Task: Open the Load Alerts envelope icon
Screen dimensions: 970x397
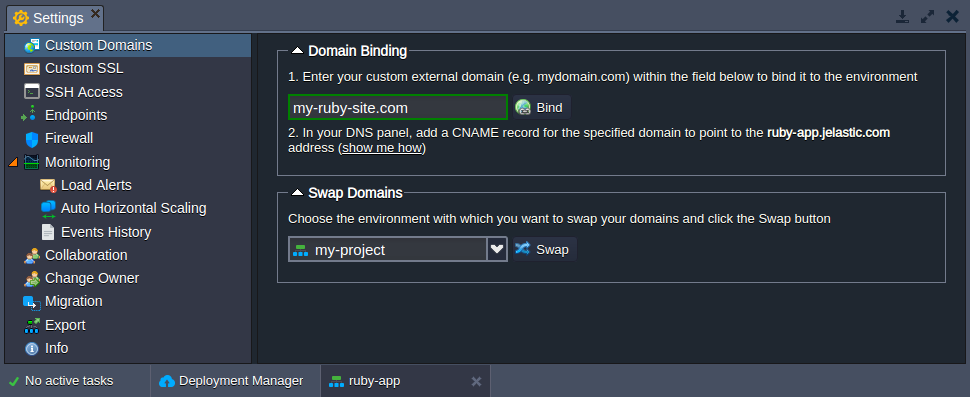Action: (48, 185)
